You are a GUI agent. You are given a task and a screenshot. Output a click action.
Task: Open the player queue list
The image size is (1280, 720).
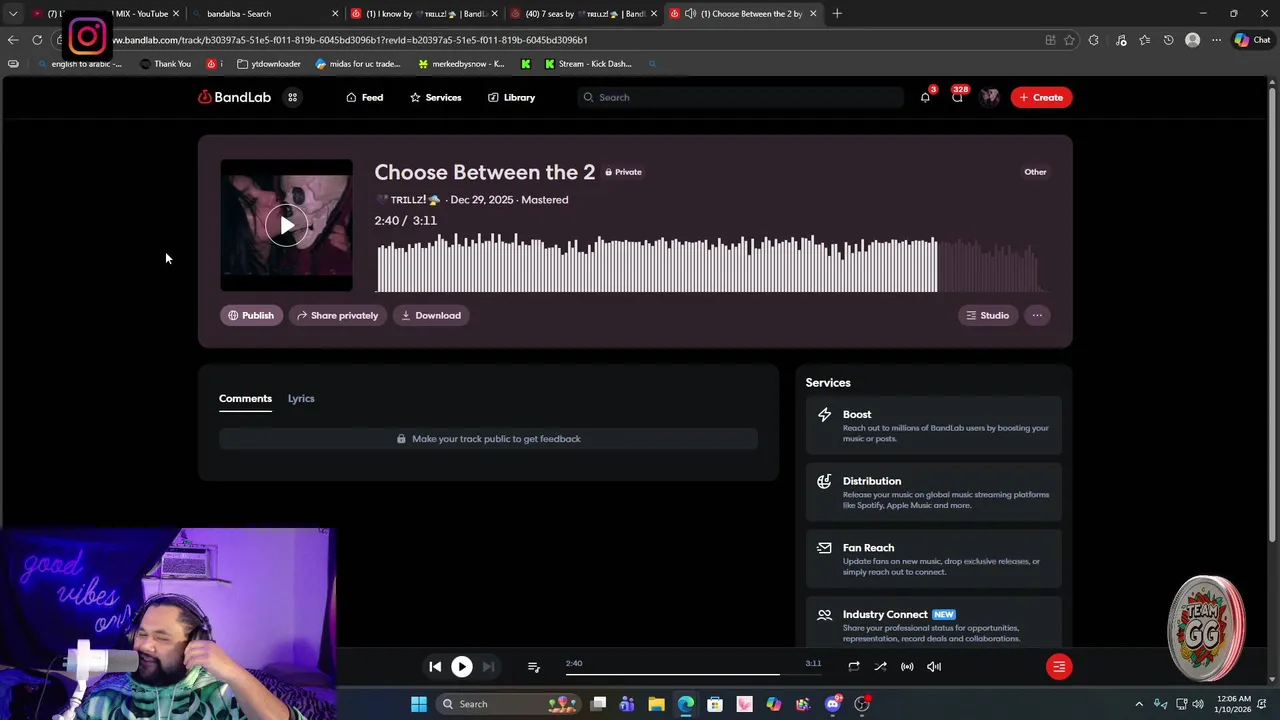pos(533,666)
